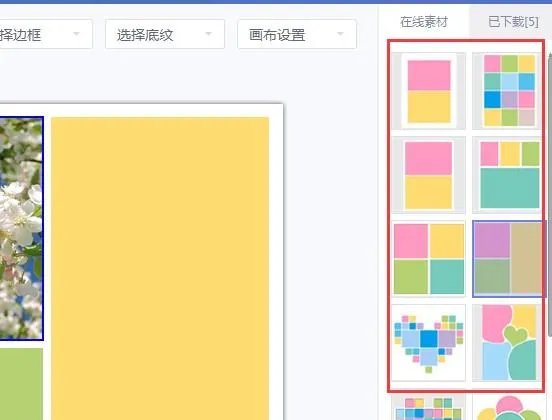Image resolution: width=552 pixels, height=420 pixels.
Task: Click the large yellow collage cell
Action: (x=160, y=268)
